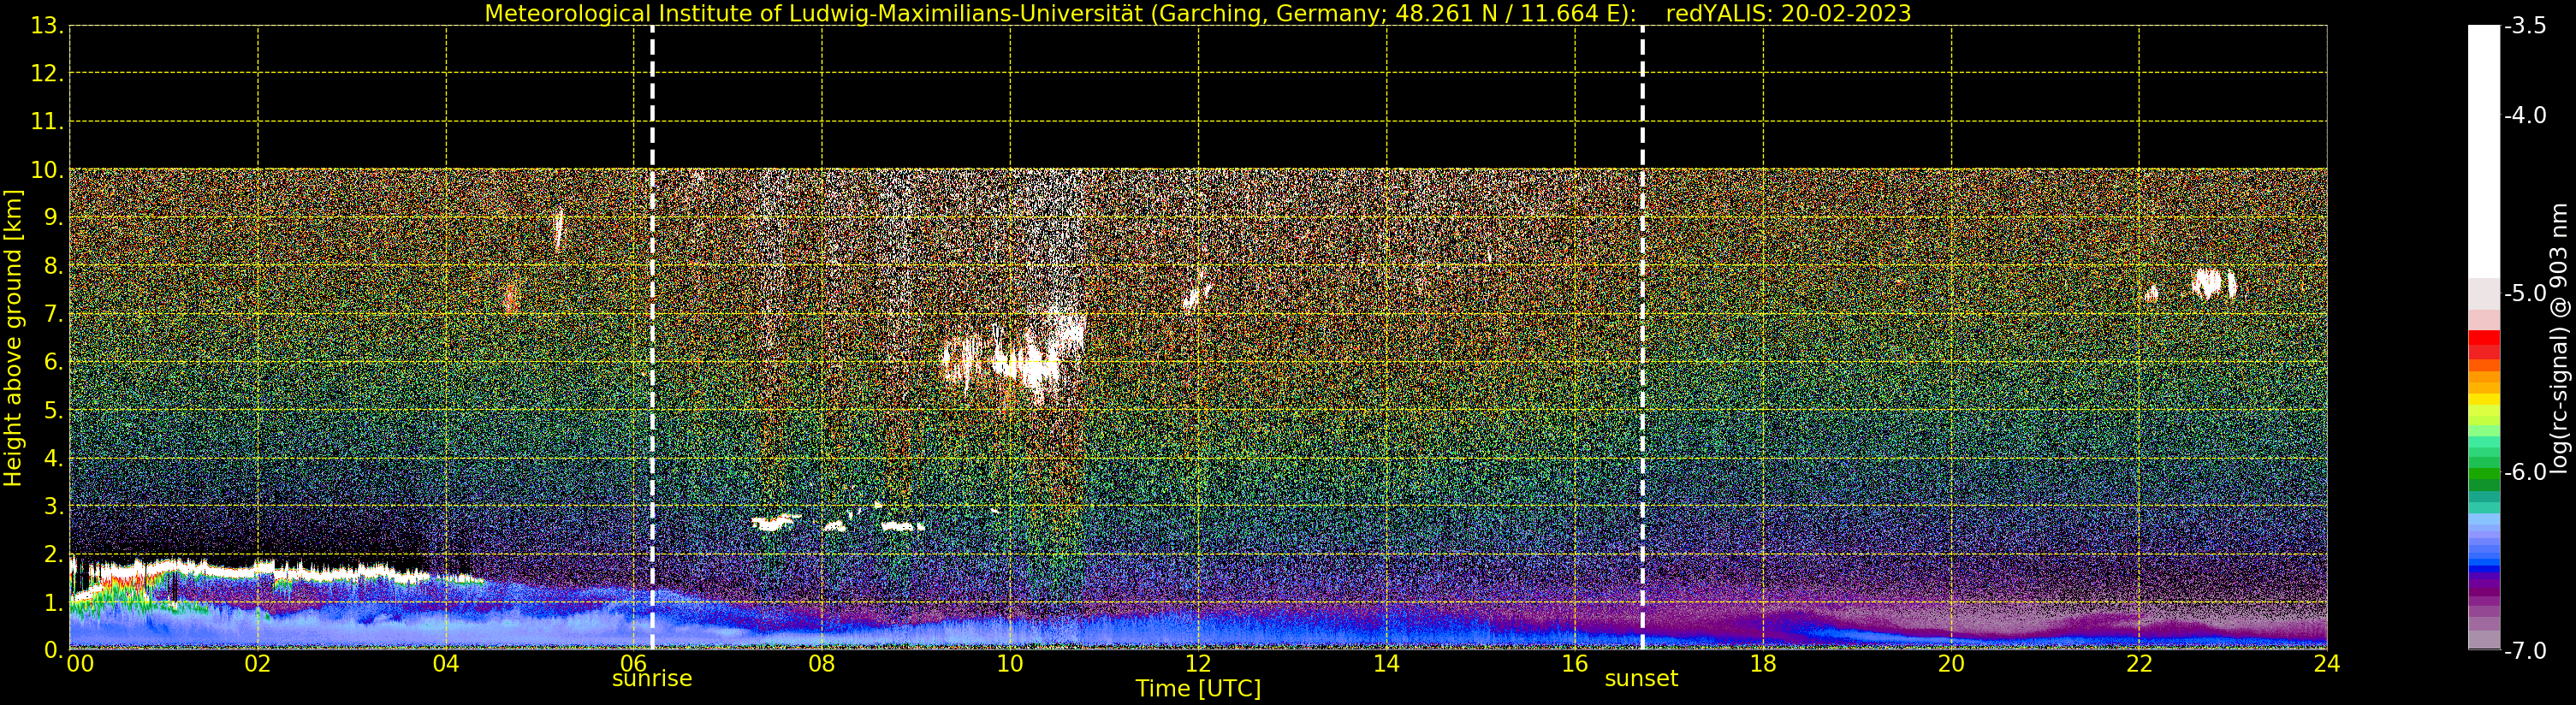Click the x-axis tick label '20'
Screen dimensions: 2576x705
click(x=1951, y=664)
